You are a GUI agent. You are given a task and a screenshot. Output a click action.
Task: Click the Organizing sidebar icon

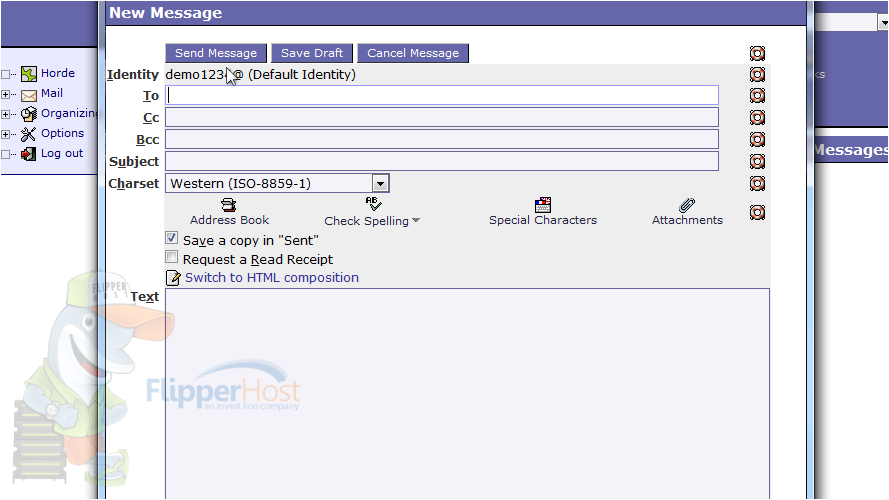click(28, 114)
